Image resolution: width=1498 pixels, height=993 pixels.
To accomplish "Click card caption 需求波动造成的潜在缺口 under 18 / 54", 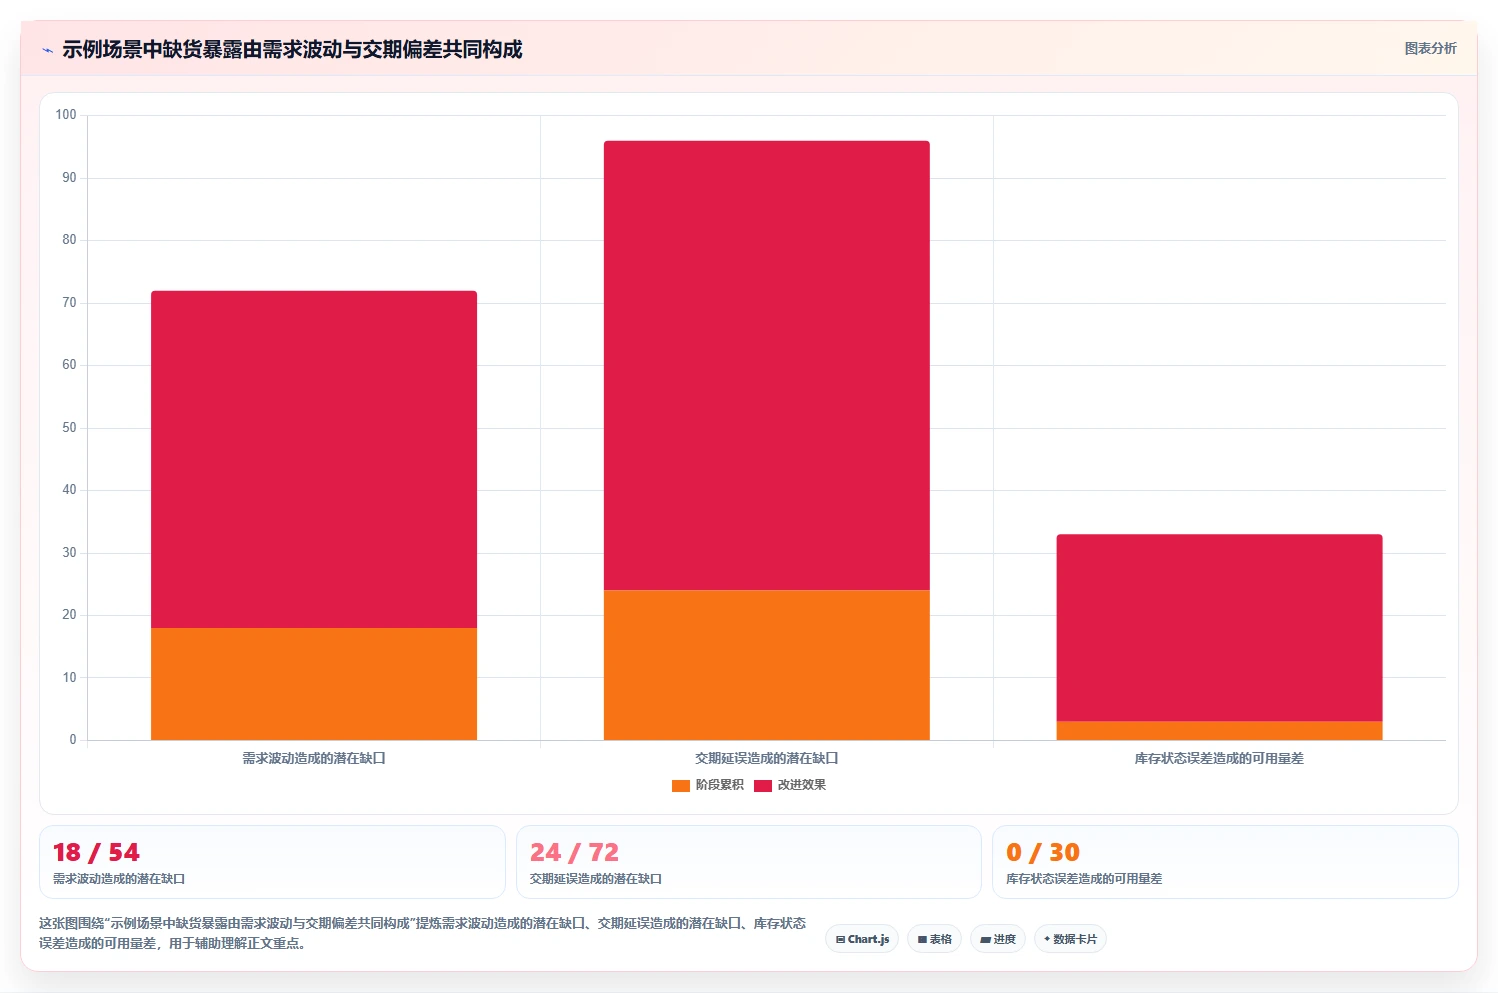I will pos(119,879).
